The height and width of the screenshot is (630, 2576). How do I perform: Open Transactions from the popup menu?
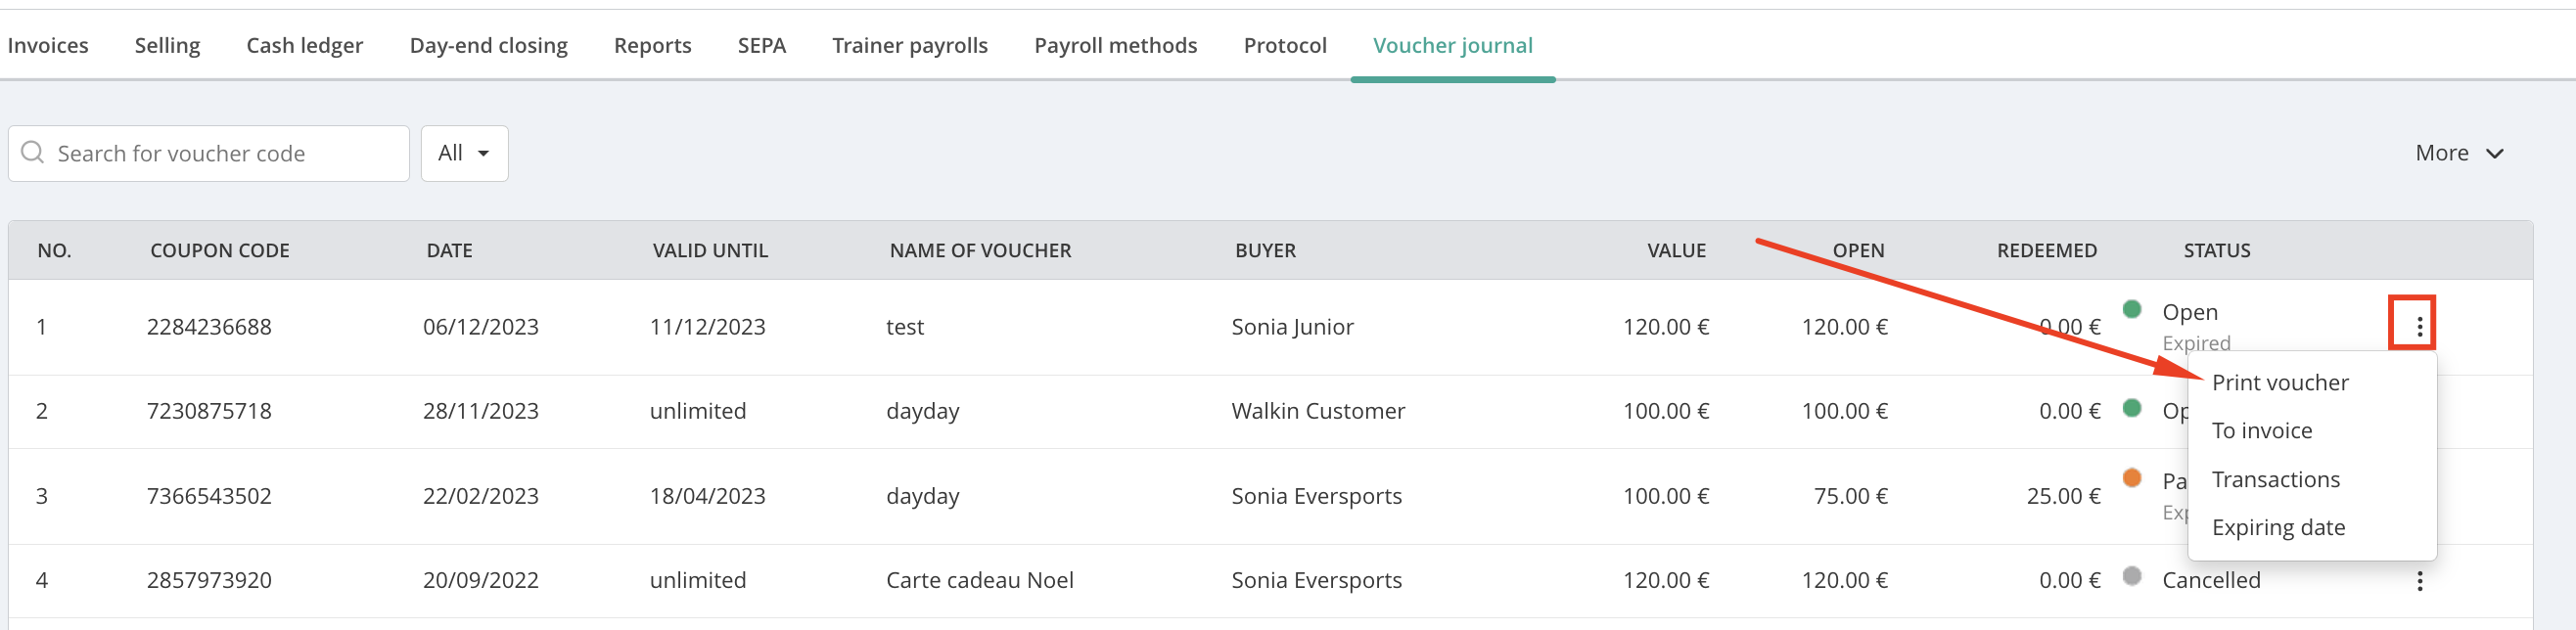pyautogui.click(x=2275, y=480)
